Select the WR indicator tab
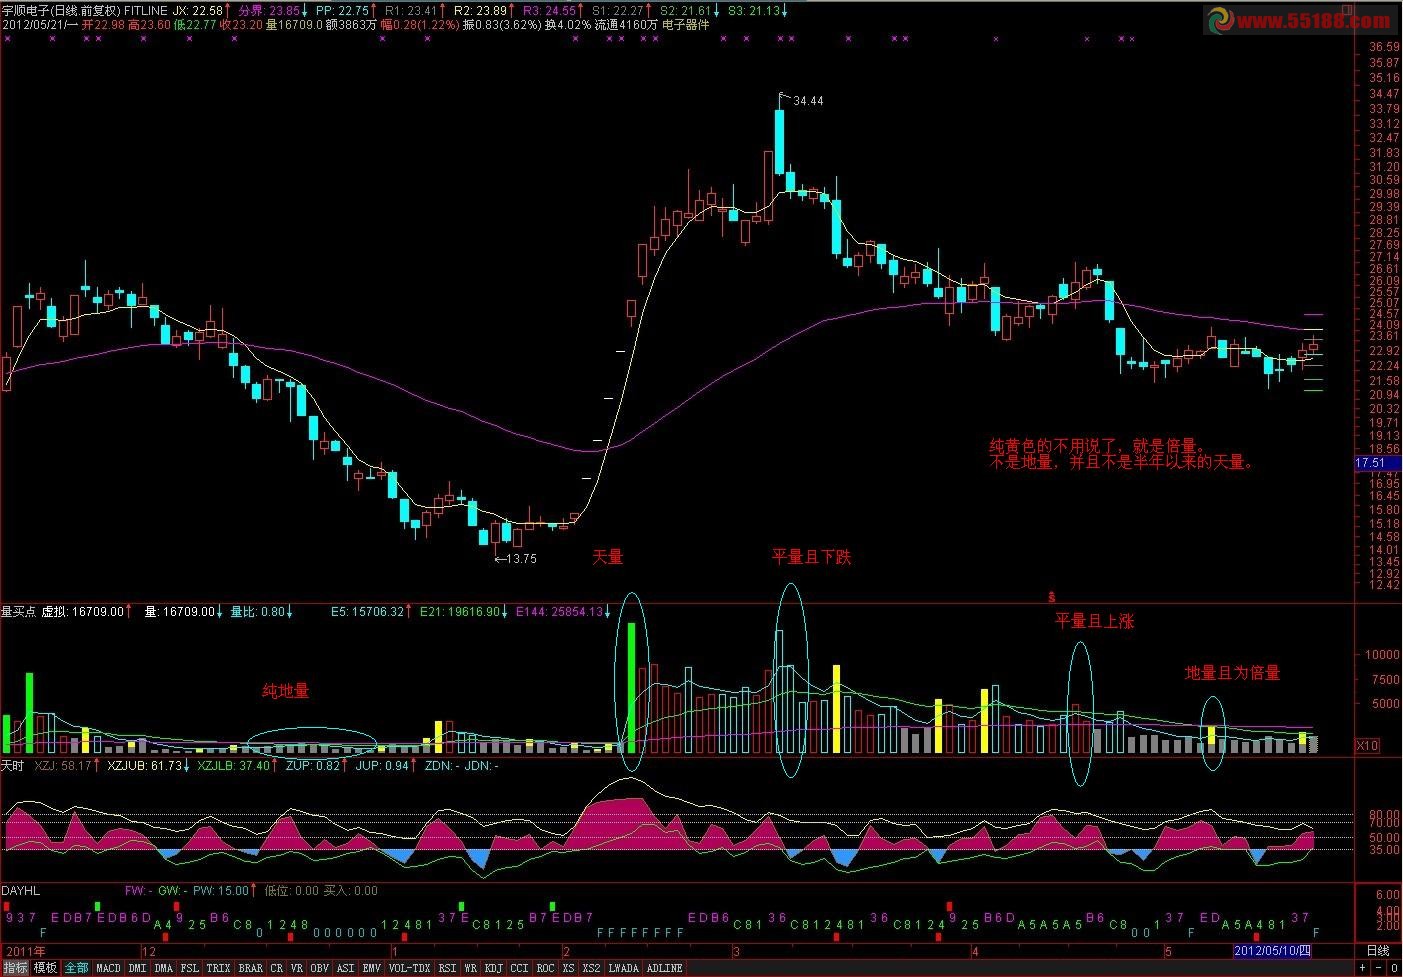Screen dimensions: 1403x977 tap(470, 968)
